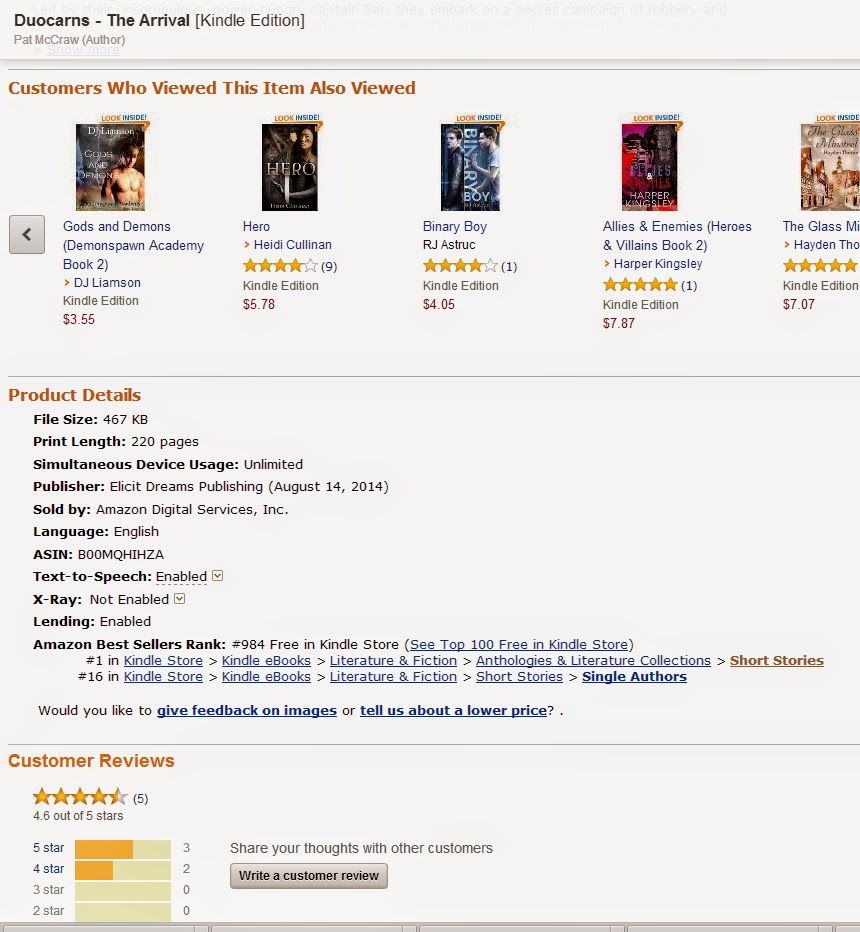Open the Hero book cover thumbnail
This screenshot has width=860, height=932.
pos(290,167)
